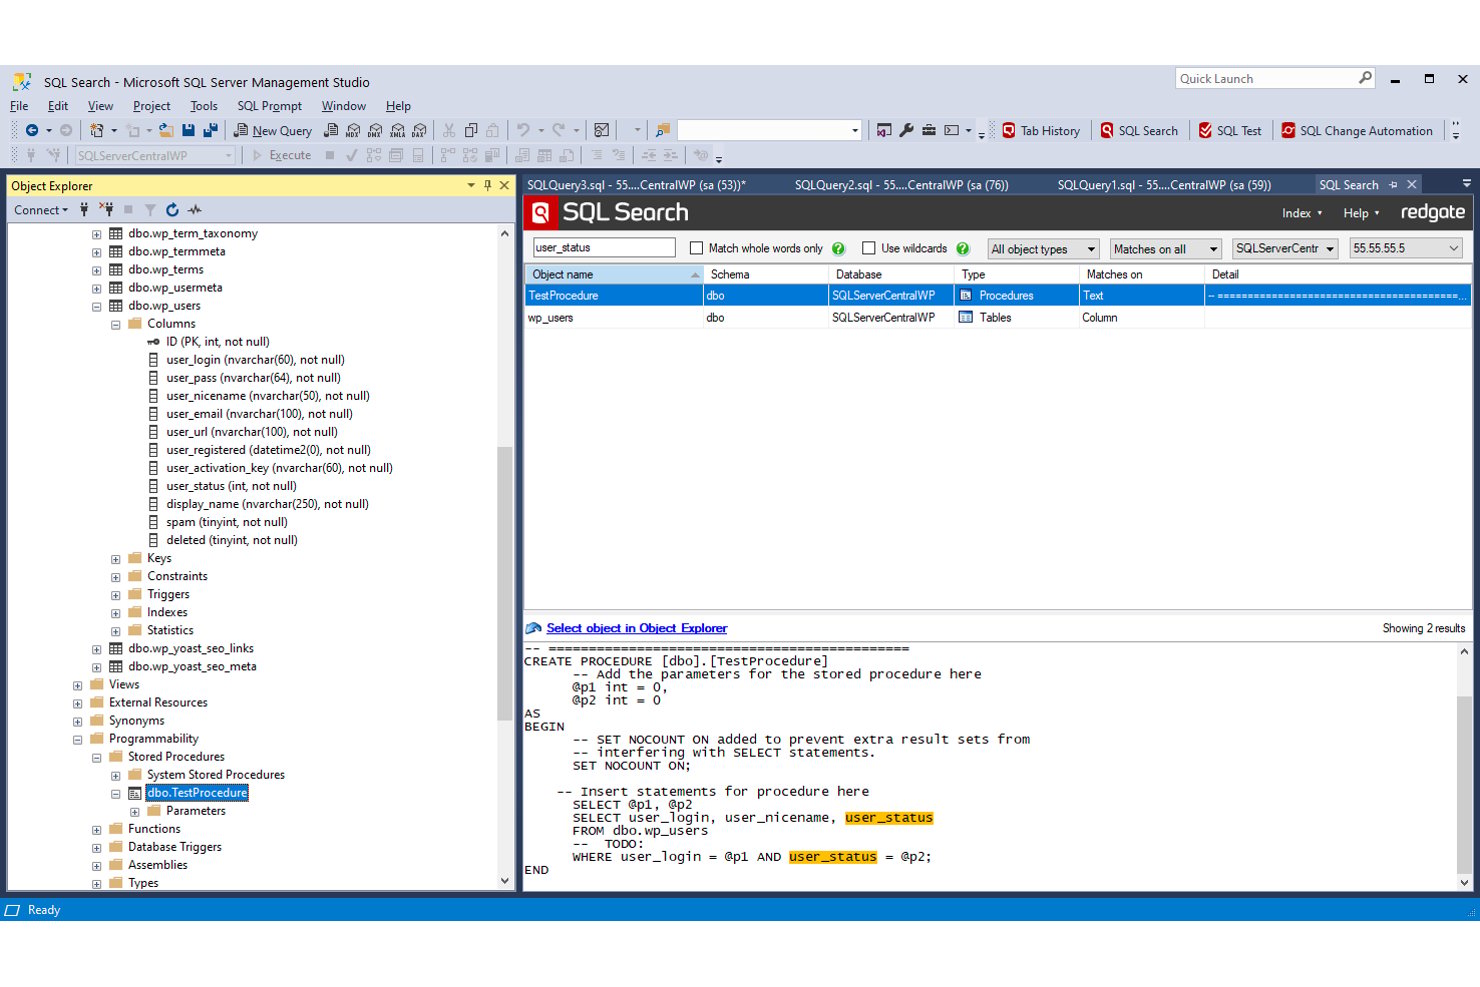1480x987 pixels.
Task: Click the navigate backward arrow icon
Action: tap(32, 130)
